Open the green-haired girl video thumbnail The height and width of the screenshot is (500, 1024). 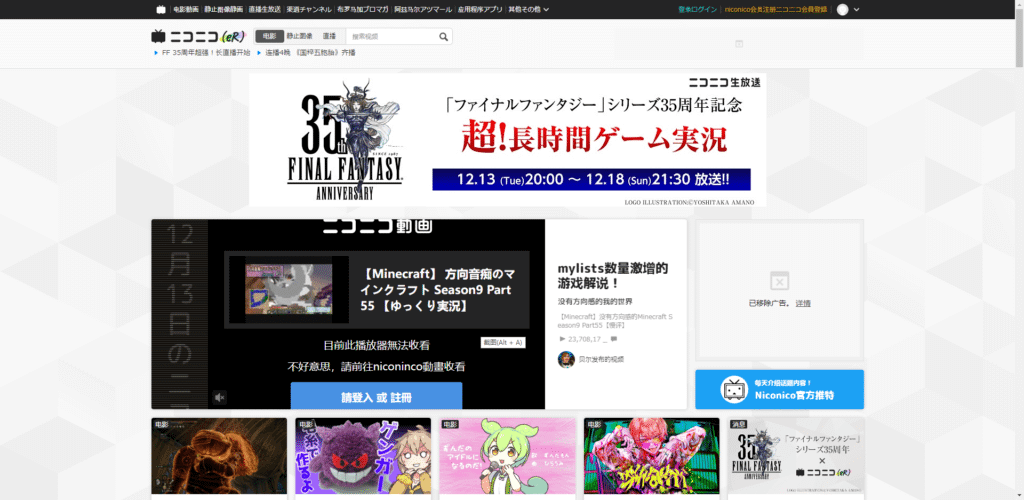(507, 456)
